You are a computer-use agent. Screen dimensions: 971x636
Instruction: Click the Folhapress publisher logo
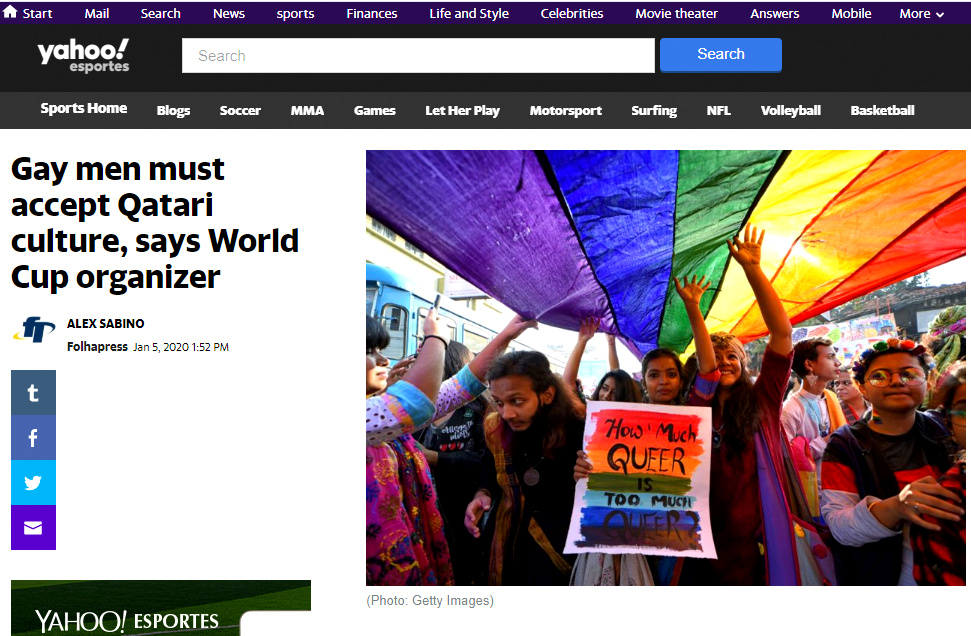tap(34, 331)
